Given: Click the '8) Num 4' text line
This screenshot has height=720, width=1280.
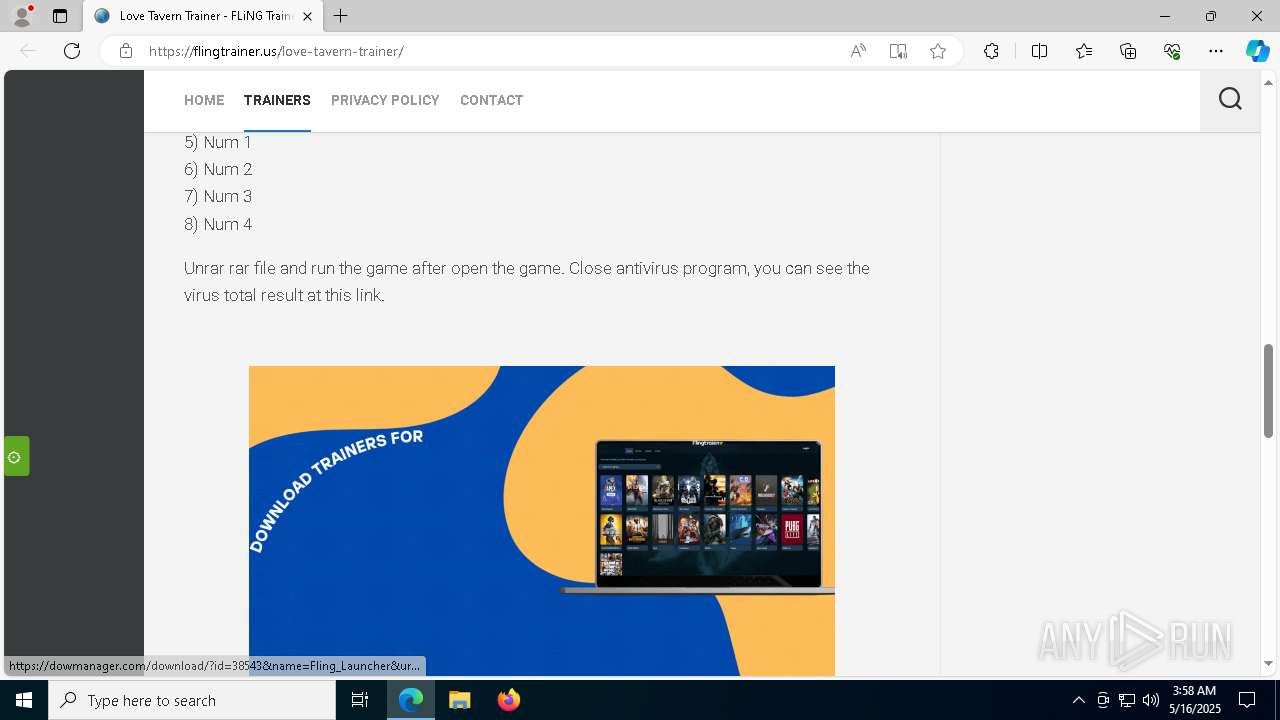Looking at the screenshot, I should point(218,224).
